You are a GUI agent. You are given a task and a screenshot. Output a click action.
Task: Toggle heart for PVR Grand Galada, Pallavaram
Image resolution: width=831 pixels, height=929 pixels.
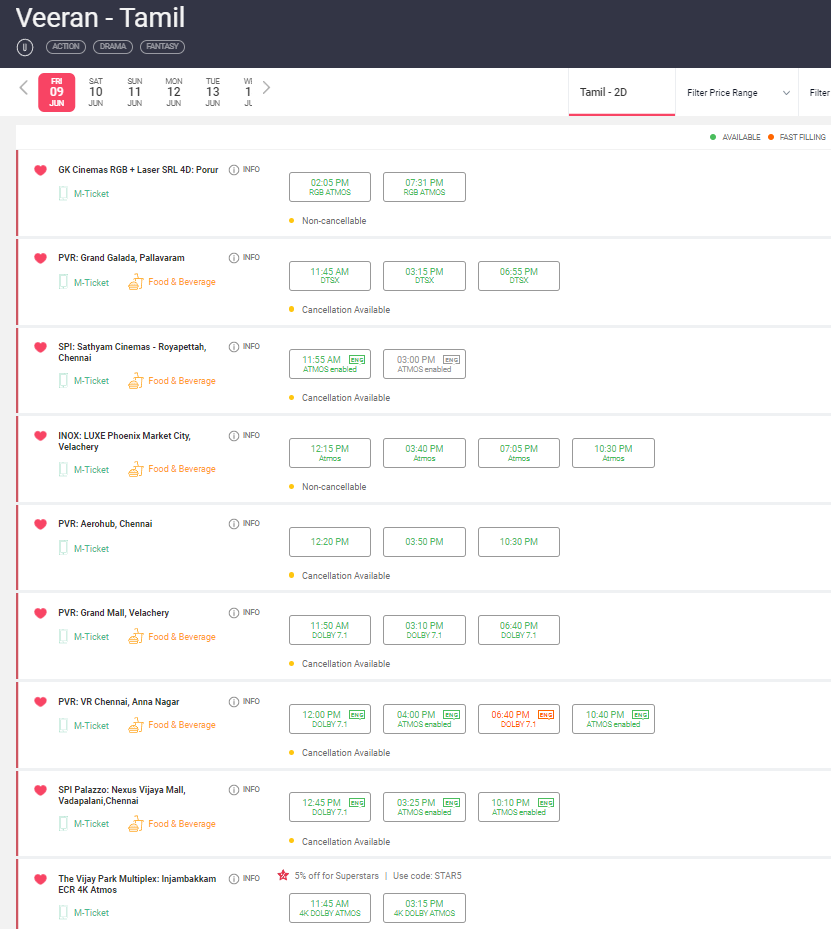[x=40, y=258]
